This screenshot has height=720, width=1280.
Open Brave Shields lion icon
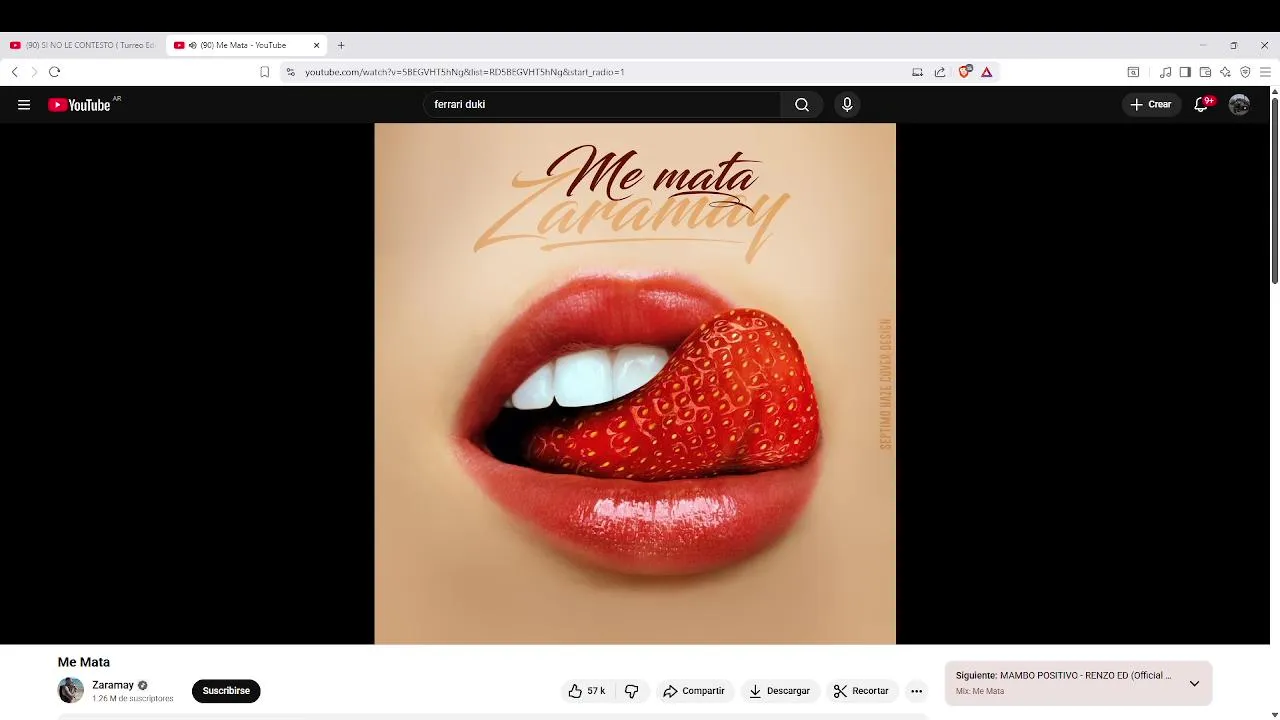click(965, 72)
